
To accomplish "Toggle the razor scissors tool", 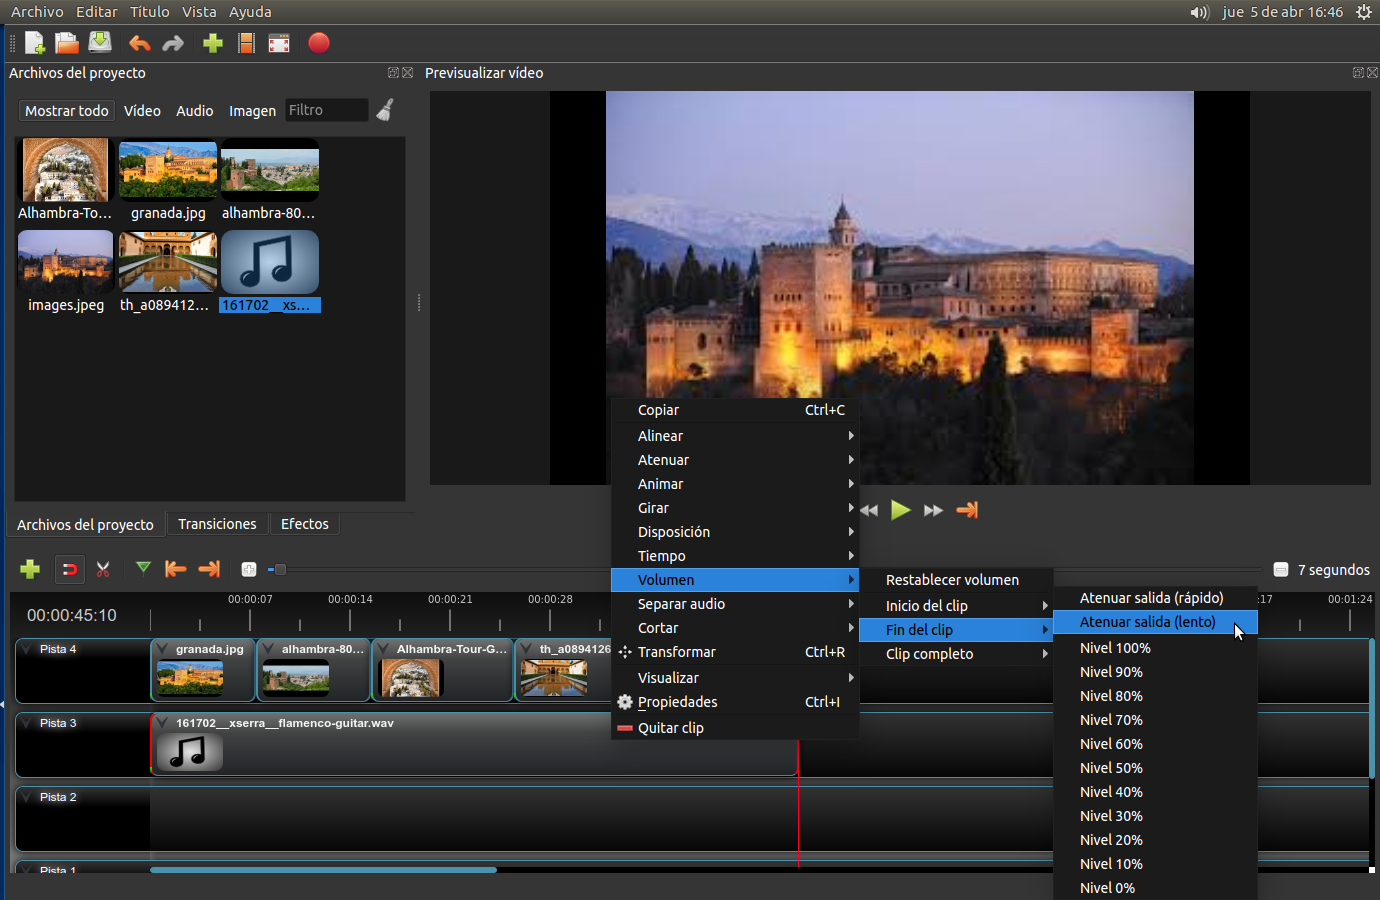I will coord(103,569).
